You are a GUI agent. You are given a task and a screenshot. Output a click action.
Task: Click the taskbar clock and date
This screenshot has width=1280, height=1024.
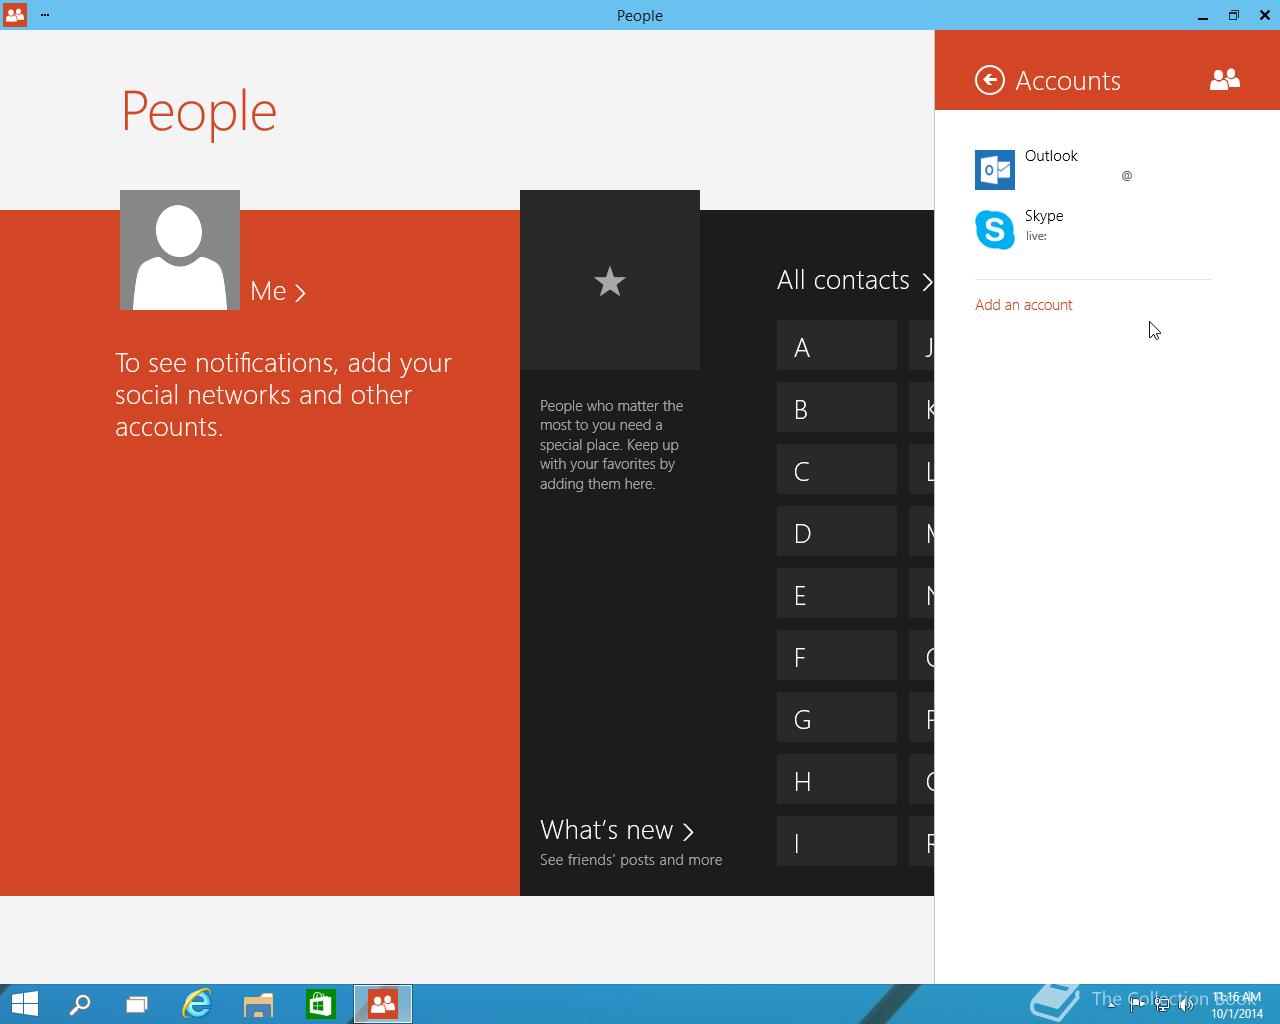pyautogui.click(x=1237, y=1005)
